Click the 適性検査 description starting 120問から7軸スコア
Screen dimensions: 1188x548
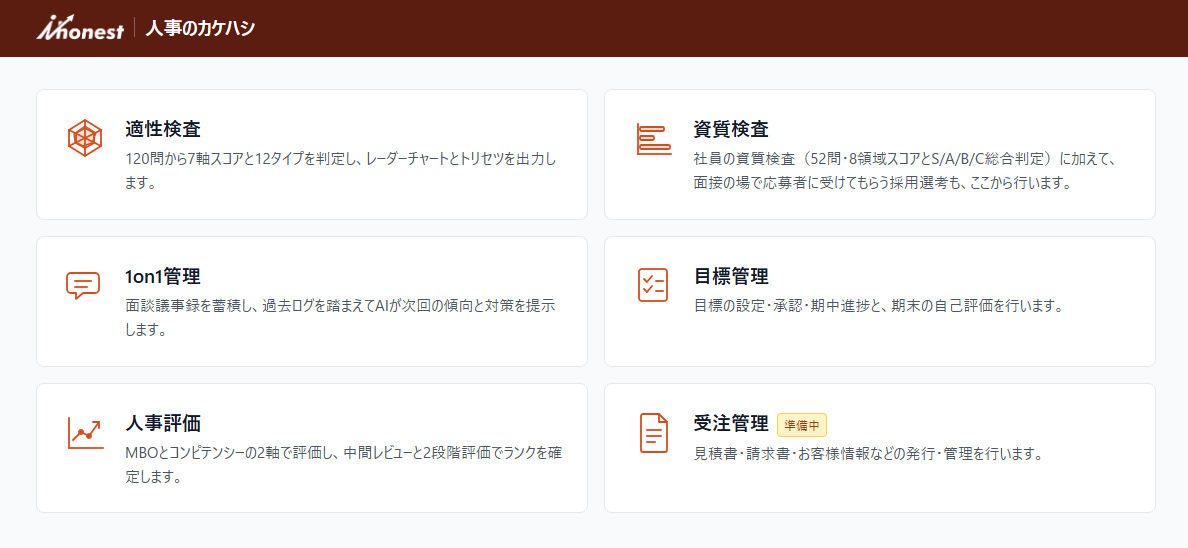pyautogui.click(x=341, y=171)
